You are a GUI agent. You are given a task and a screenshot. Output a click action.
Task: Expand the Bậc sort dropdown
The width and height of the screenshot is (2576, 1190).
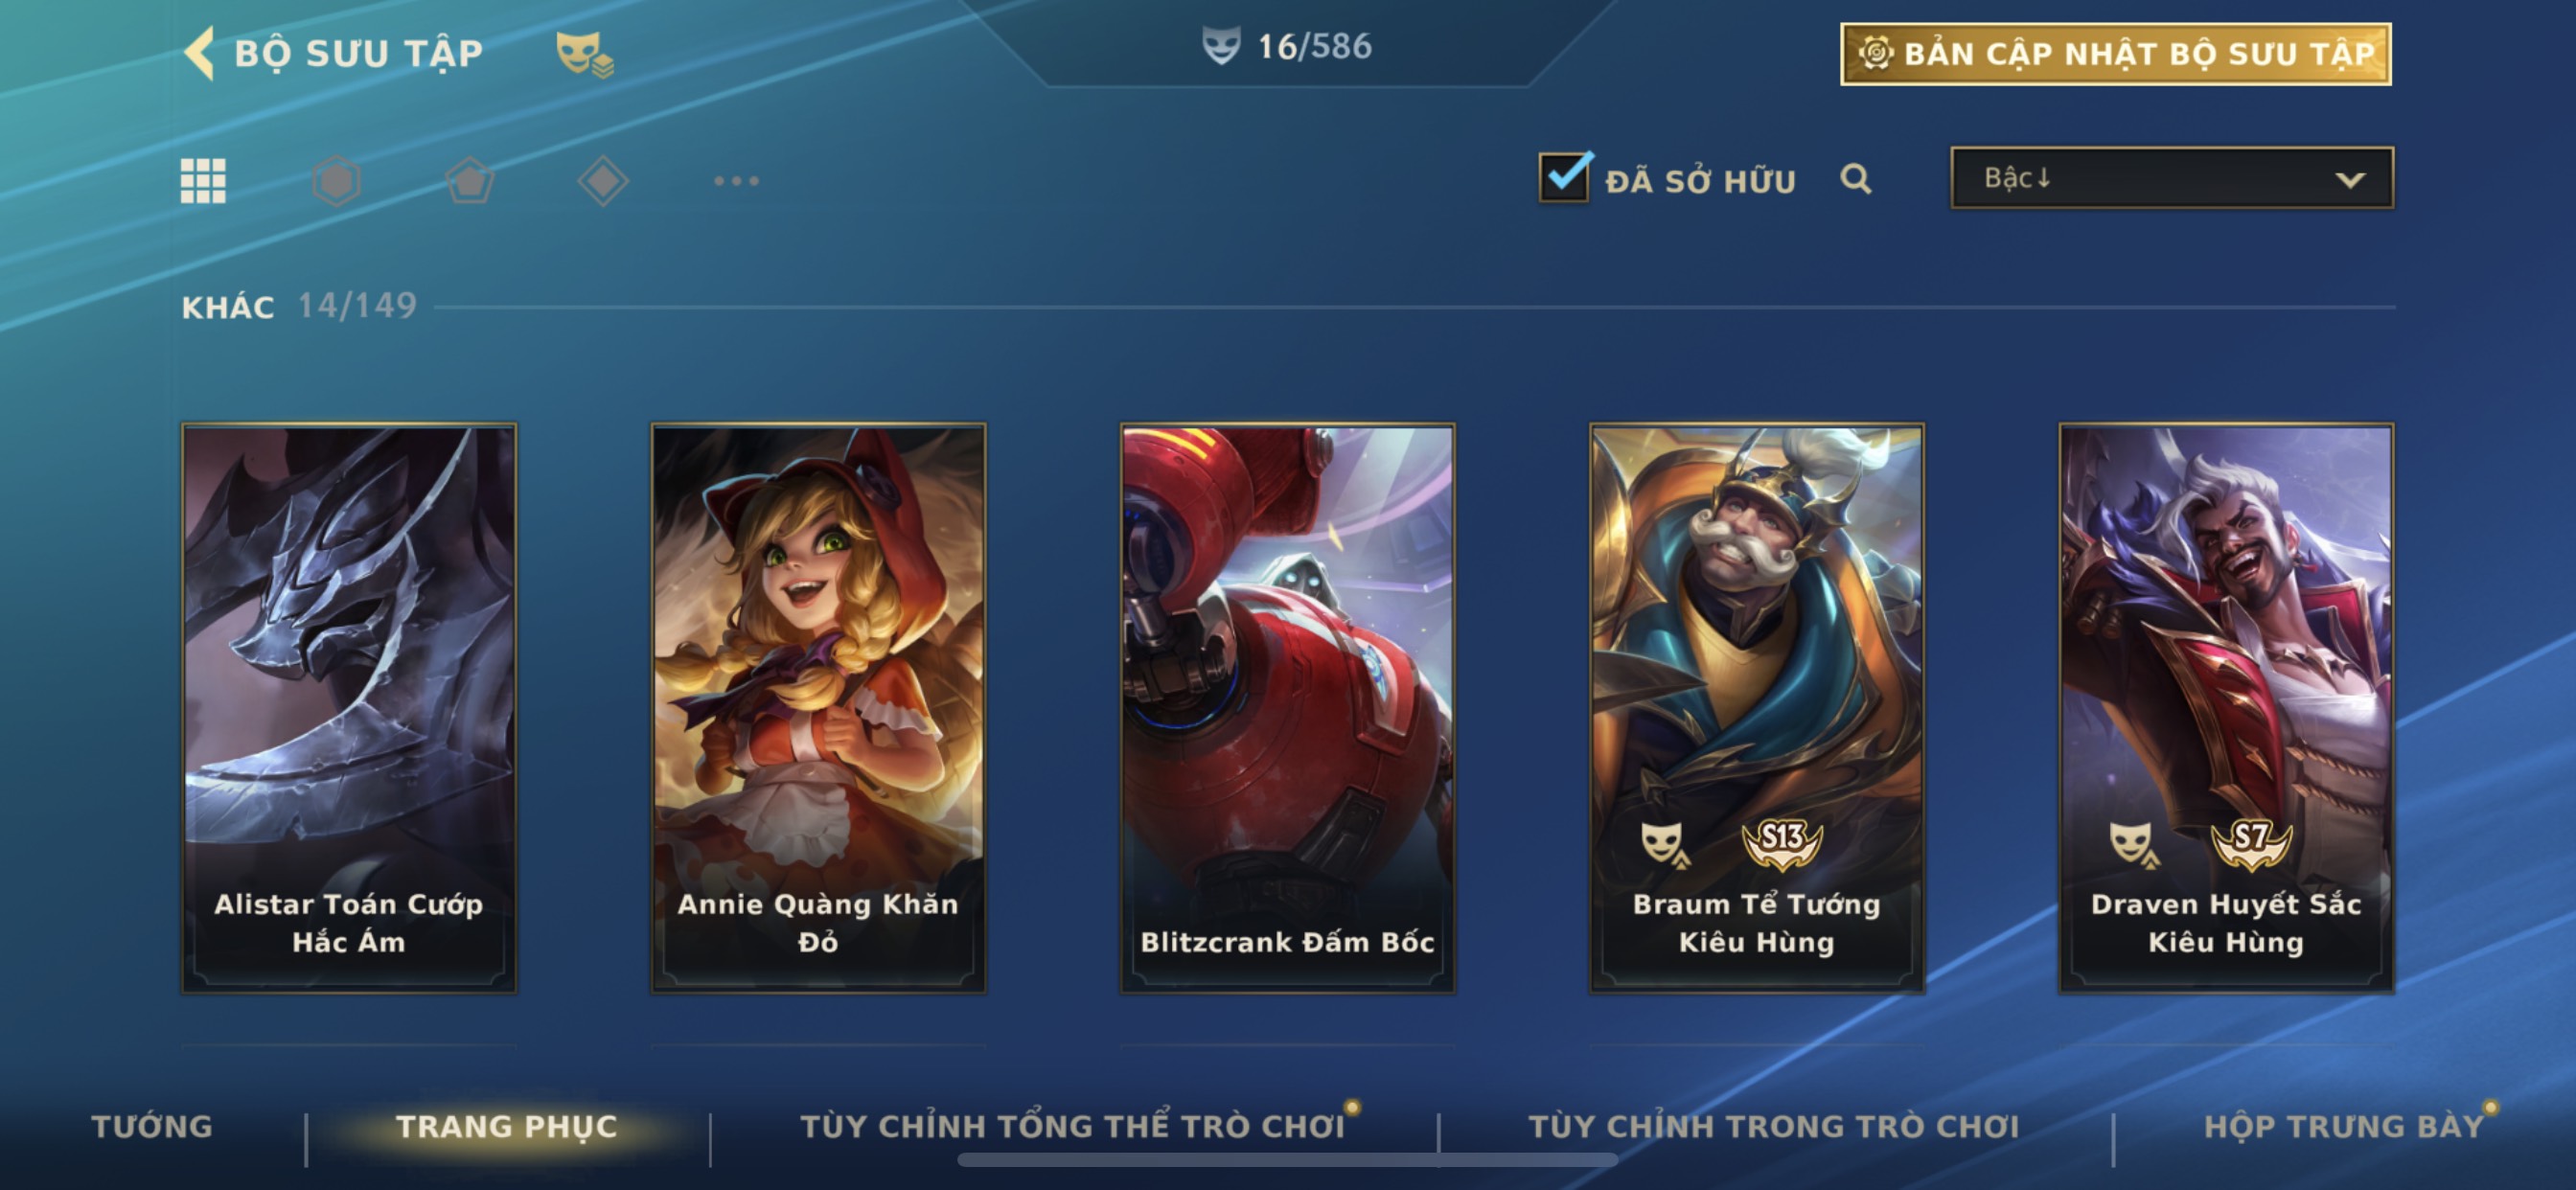(x=2172, y=178)
